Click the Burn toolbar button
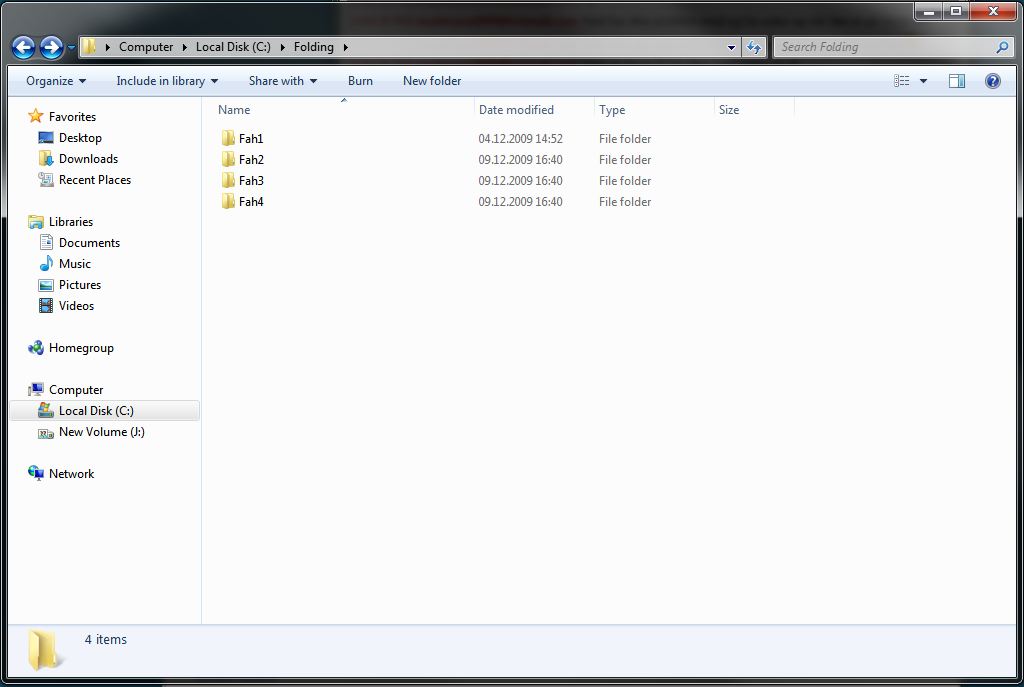This screenshot has height=687, width=1024. (360, 81)
